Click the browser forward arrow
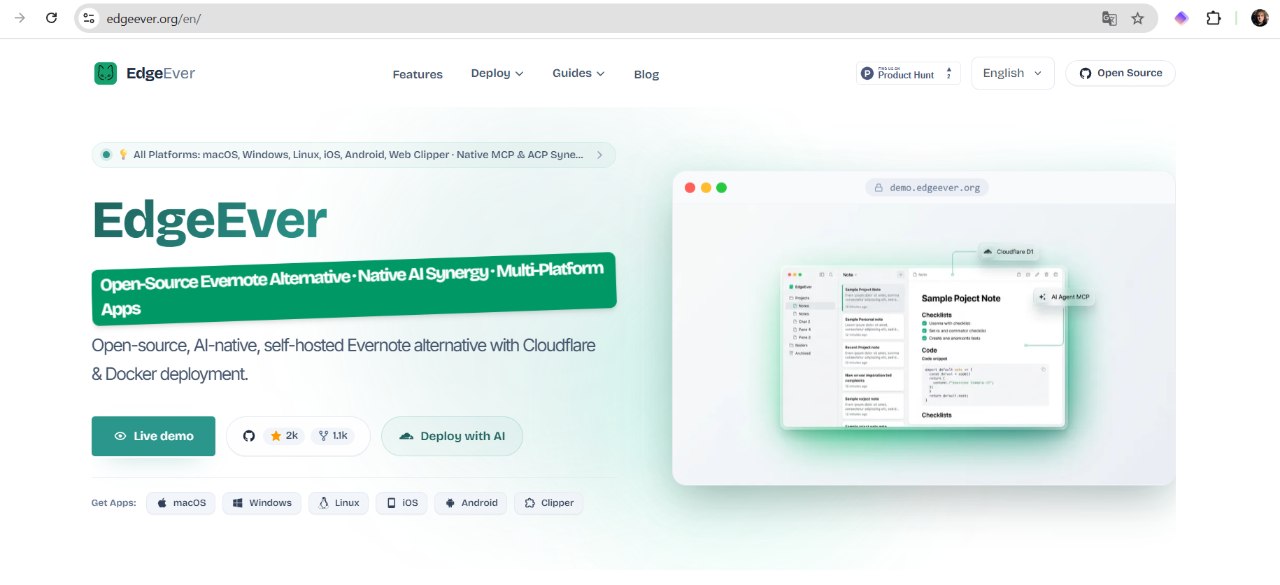1280x585 pixels. coord(19,18)
